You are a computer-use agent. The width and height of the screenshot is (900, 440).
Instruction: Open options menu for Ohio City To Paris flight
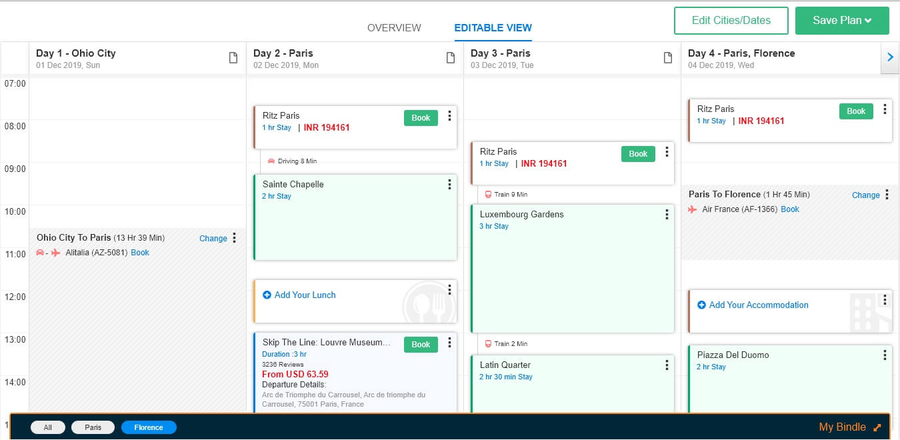pos(235,238)
